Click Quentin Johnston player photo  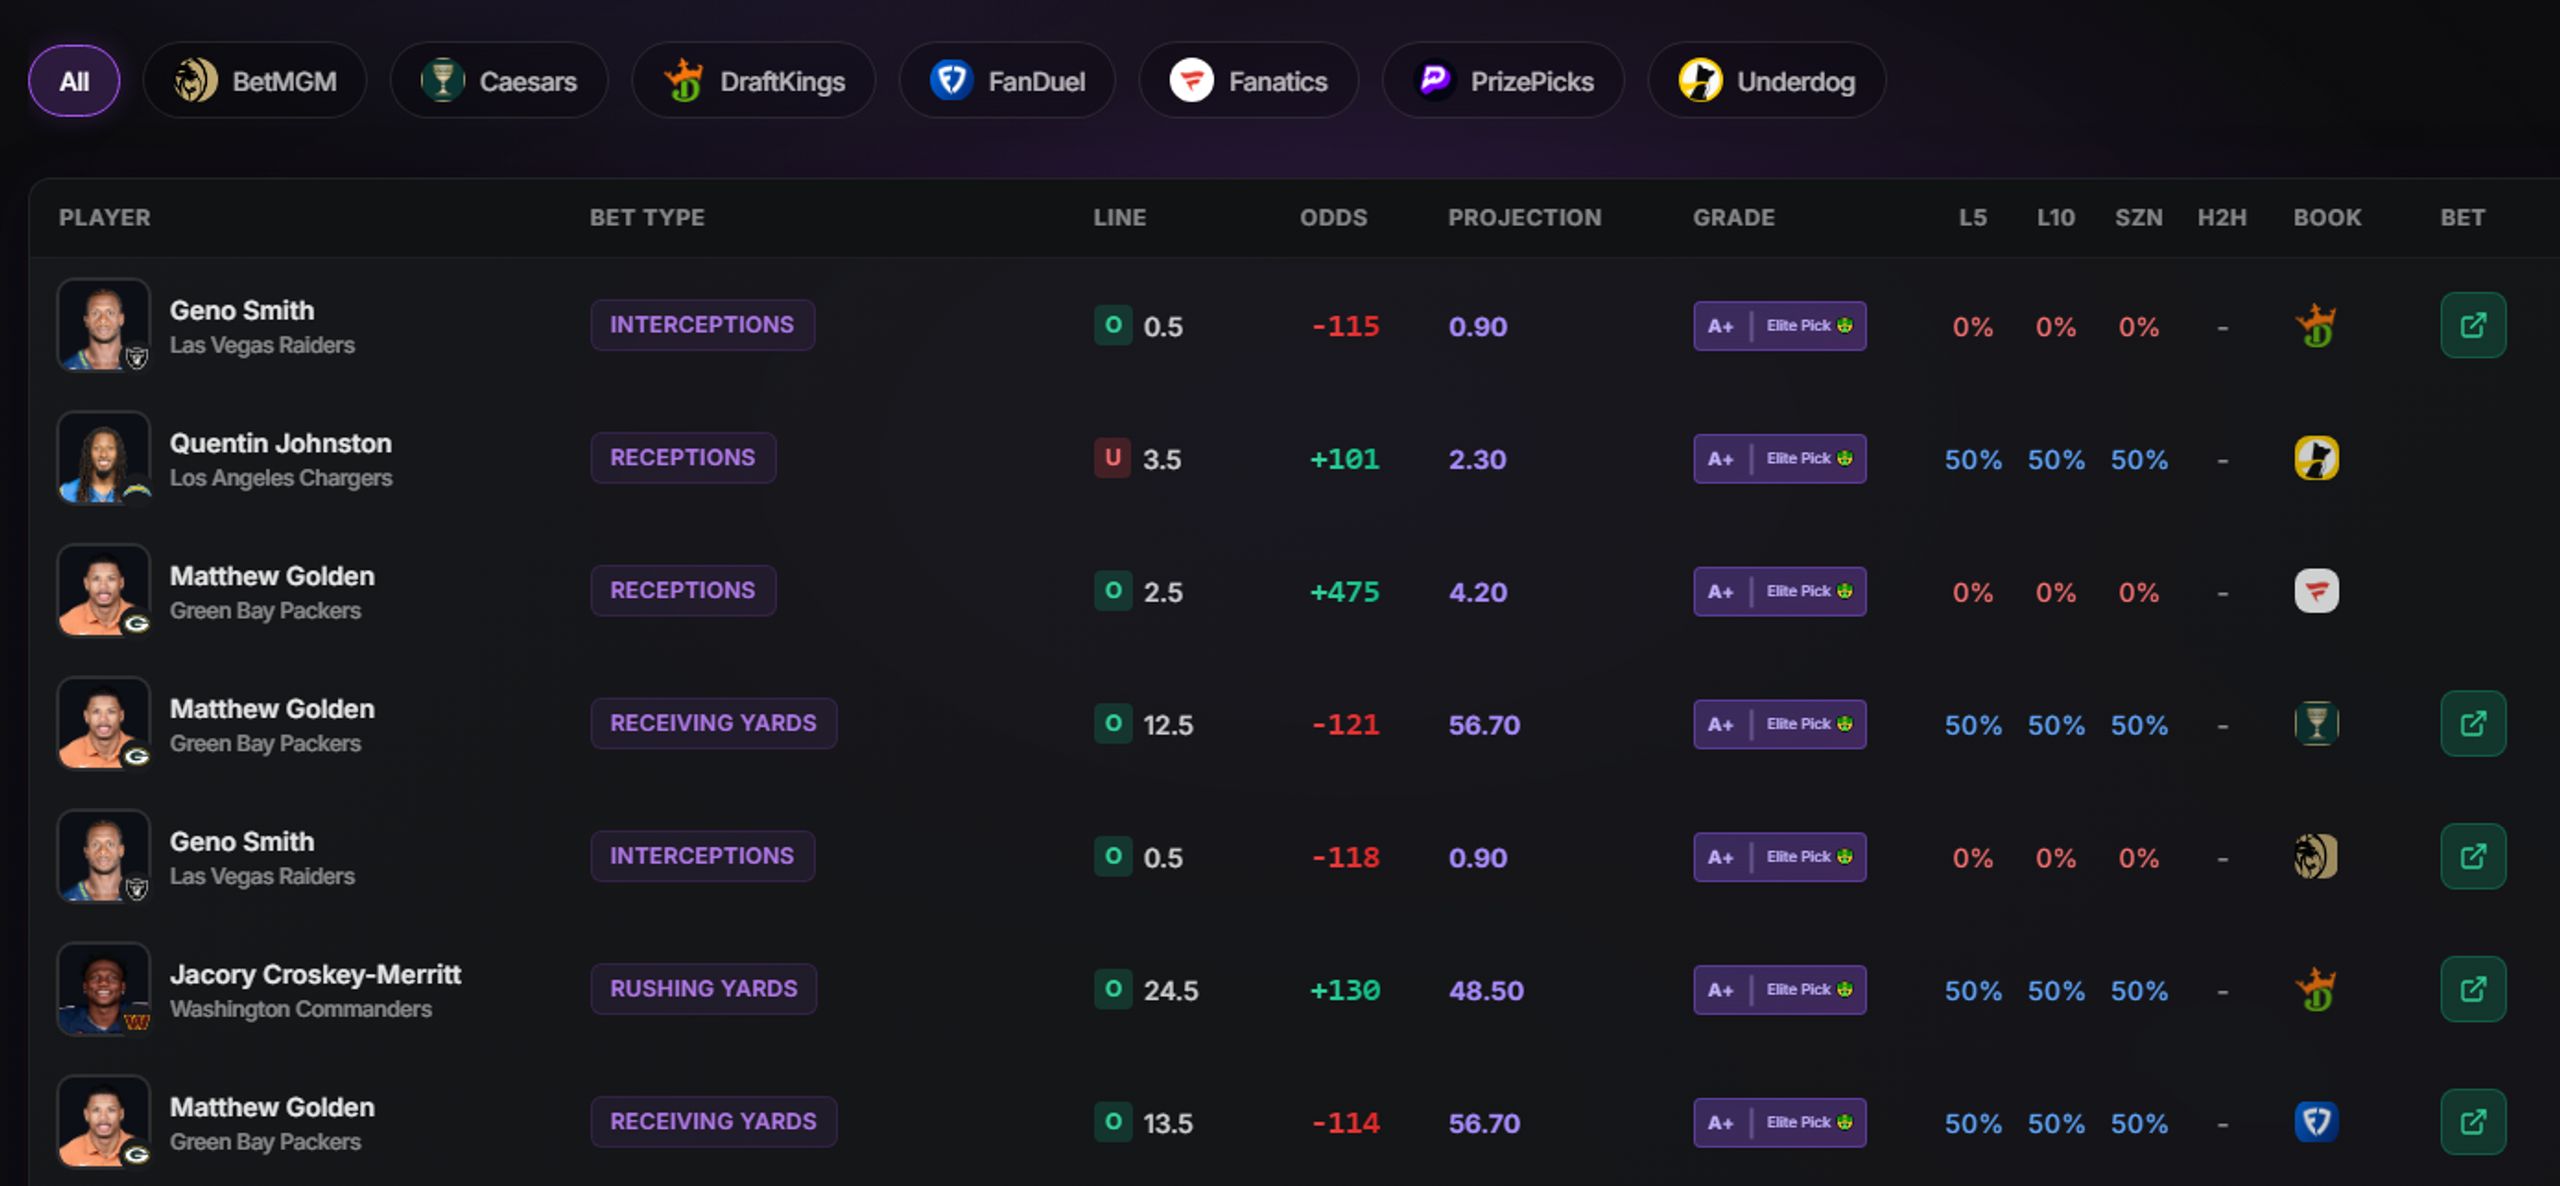[x=104, y=458]
